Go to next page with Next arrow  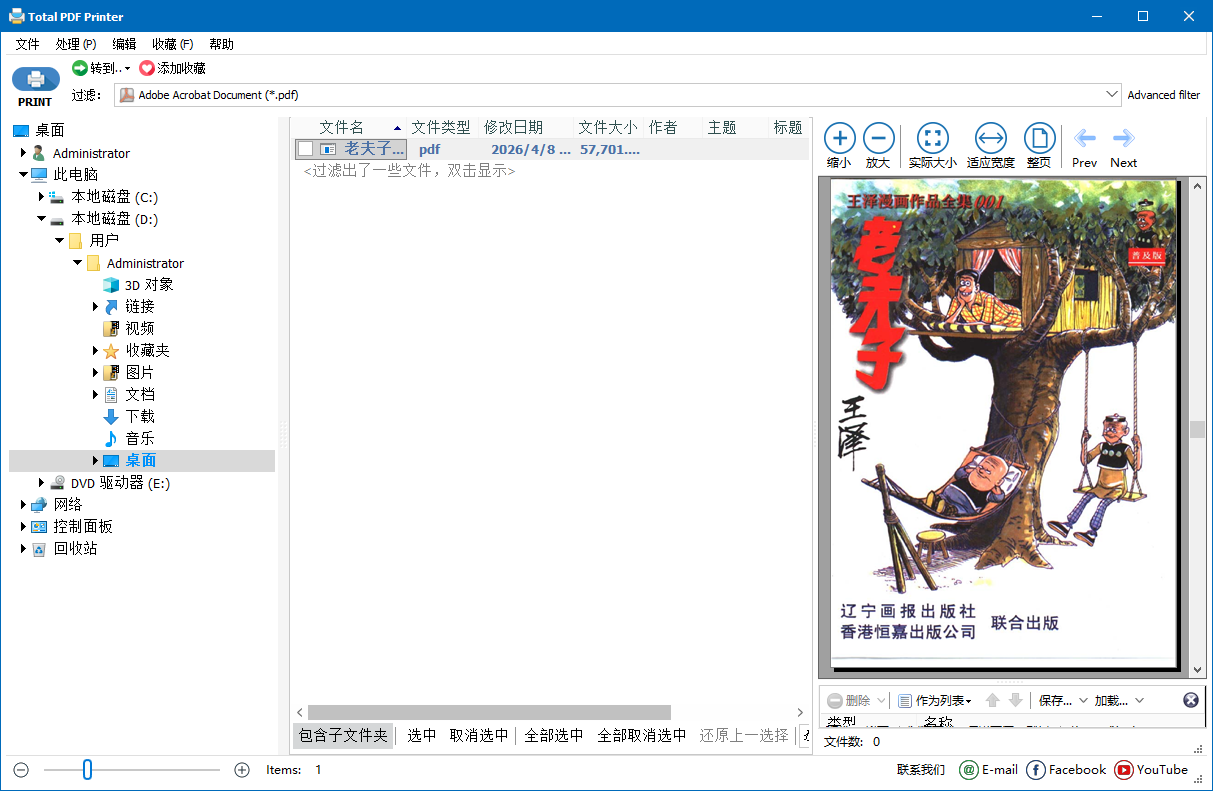pos(1123,138)
